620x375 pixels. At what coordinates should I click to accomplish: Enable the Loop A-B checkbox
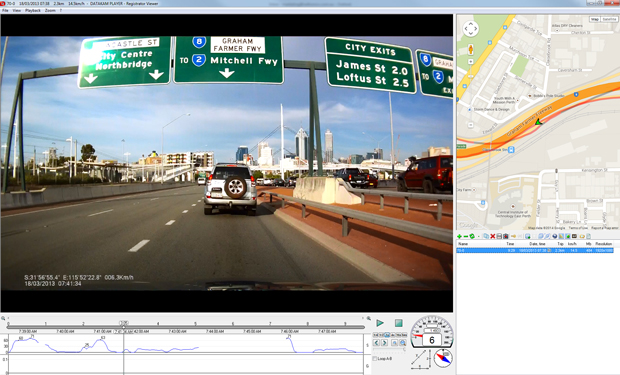point(375,359)
